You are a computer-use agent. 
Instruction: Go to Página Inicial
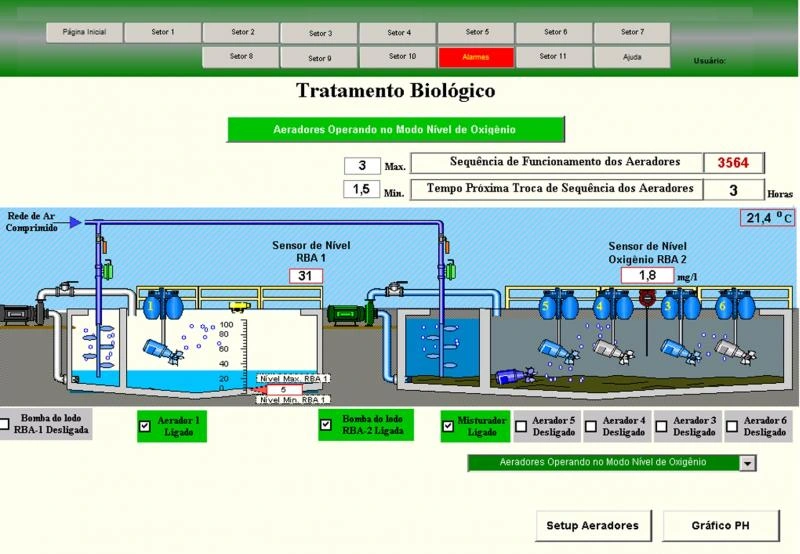(x=84, y=33)
